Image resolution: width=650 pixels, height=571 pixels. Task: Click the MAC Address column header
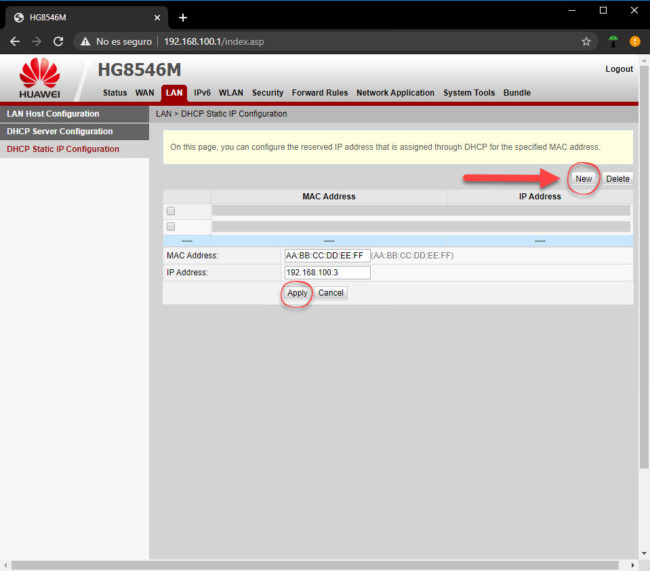coord(329,197)
